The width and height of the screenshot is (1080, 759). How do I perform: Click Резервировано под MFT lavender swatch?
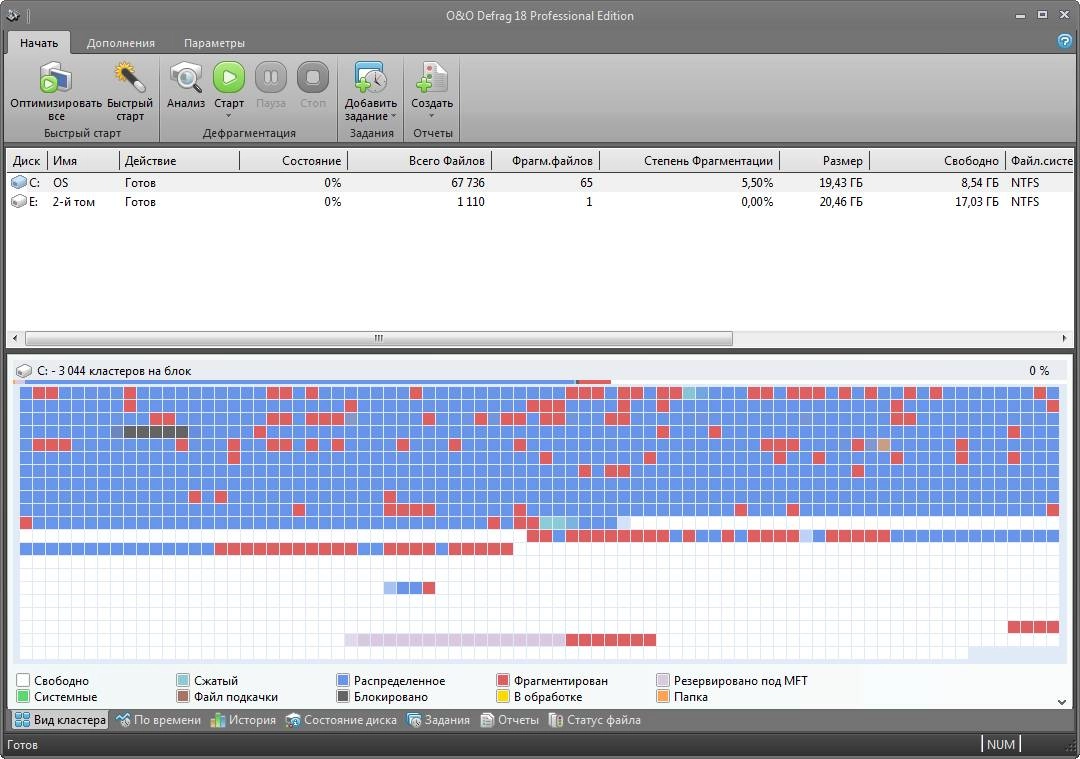pos(663,680)
